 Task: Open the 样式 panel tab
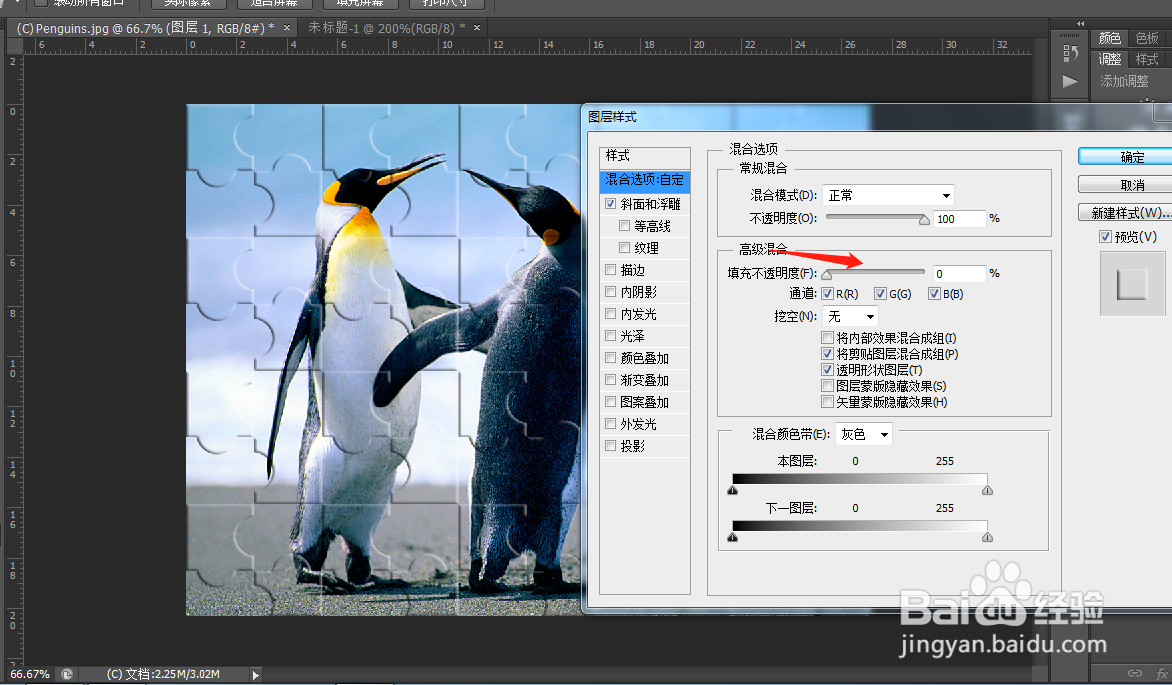[1147, 59]
